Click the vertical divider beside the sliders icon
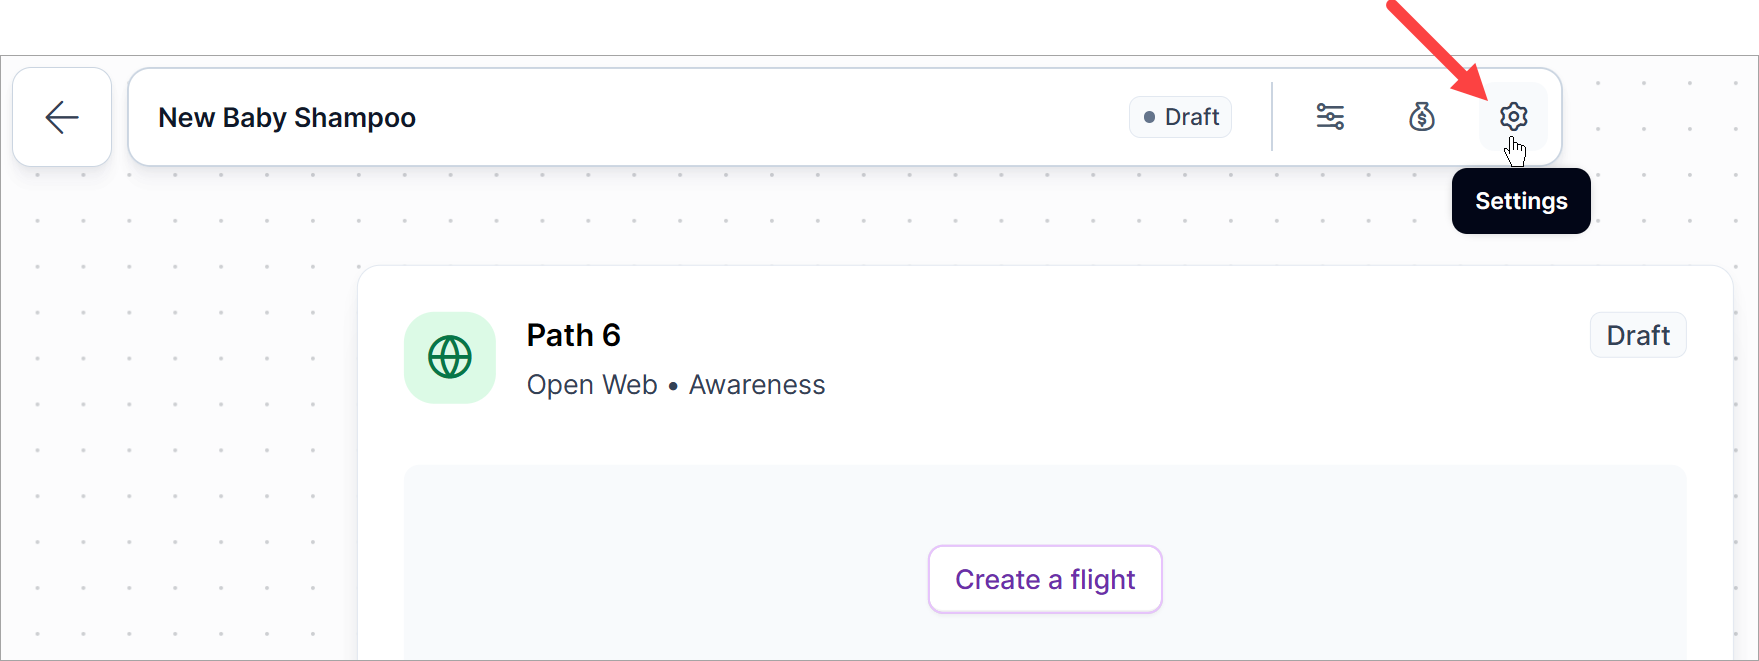The width and height of the screenshot is (1759, 661). [x=1272, y=117]
